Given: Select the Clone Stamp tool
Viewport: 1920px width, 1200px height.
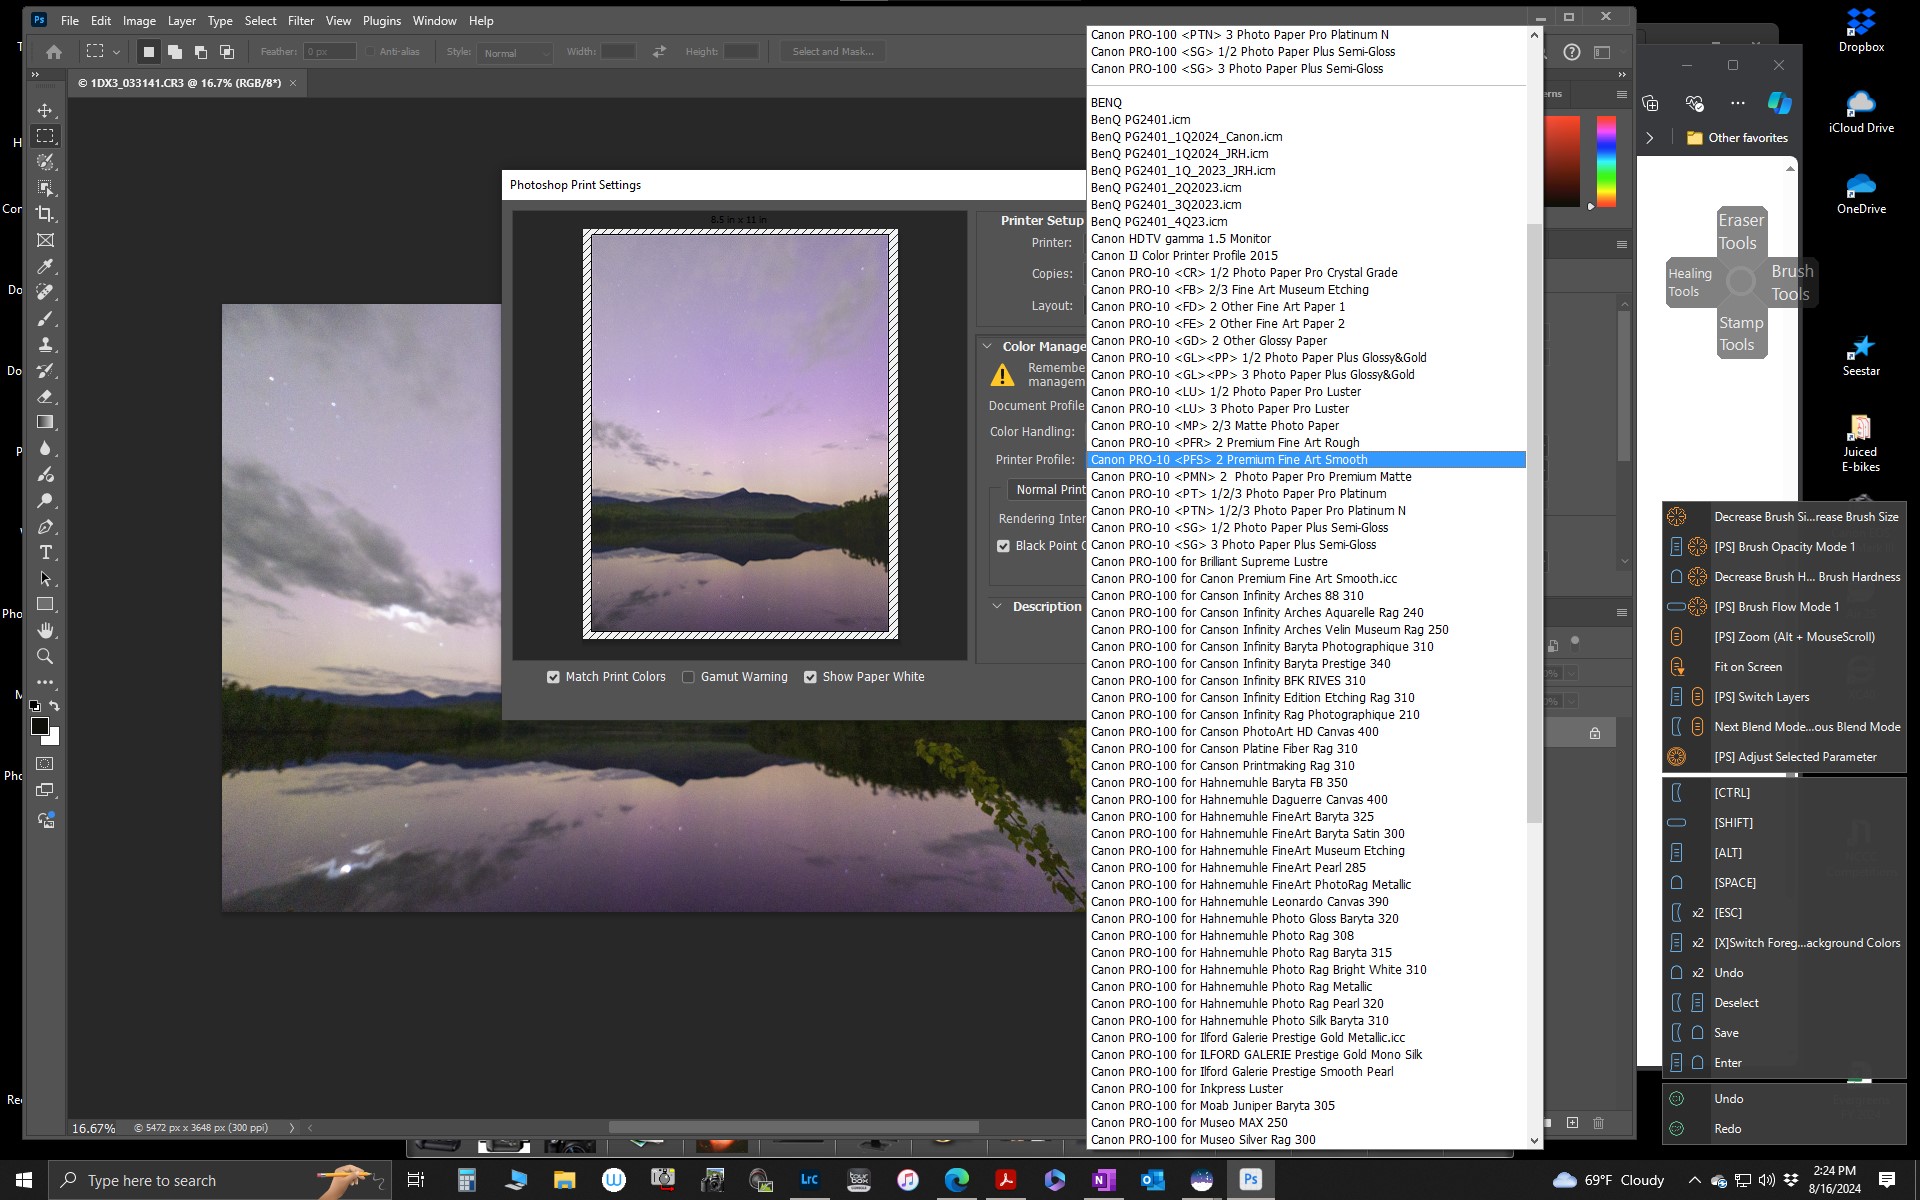Looking at the screenshot, I should pos(45,344).
